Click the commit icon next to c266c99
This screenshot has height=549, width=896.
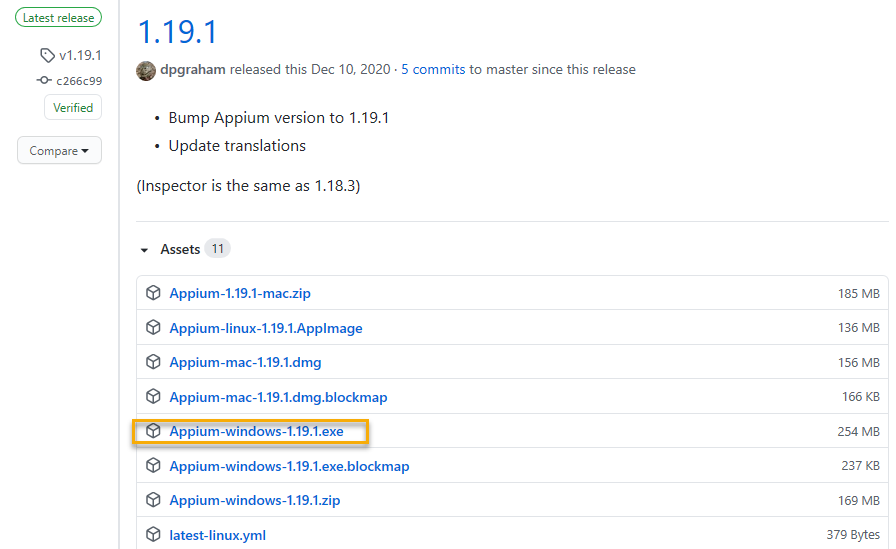click(44, 81)
